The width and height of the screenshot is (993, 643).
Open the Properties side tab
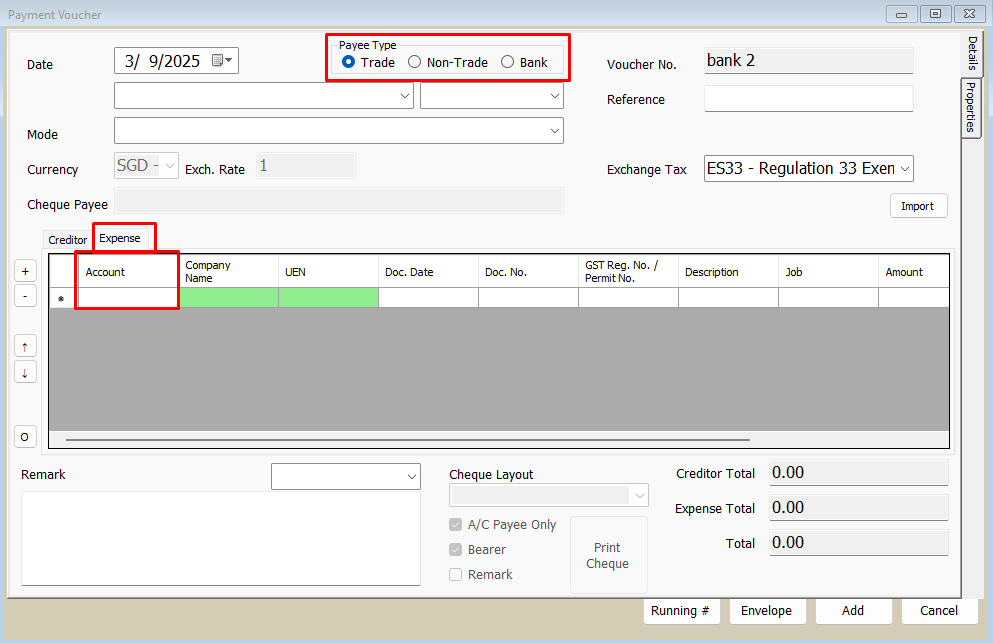tap(971, 107)
